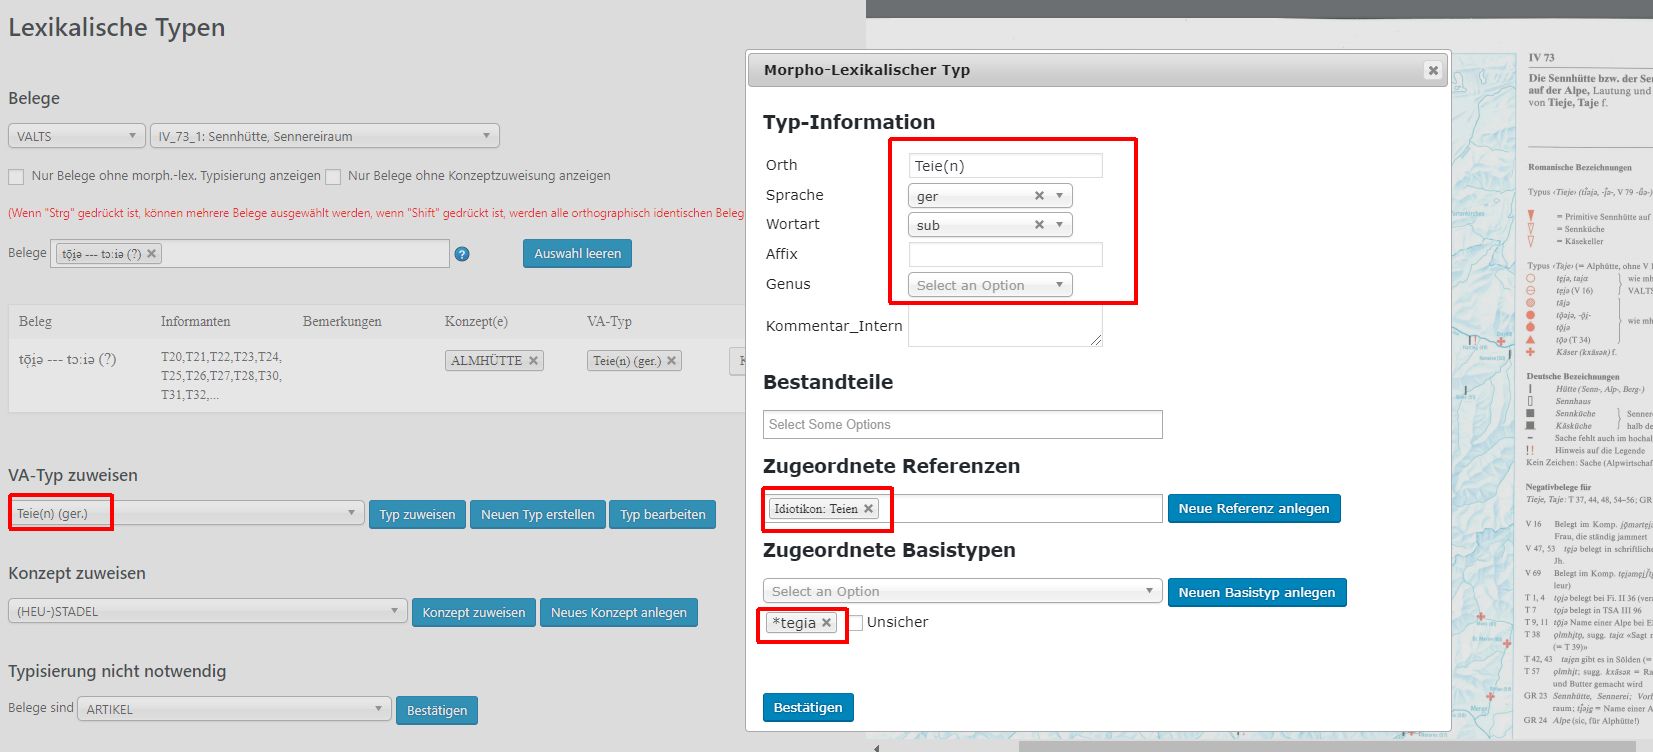The image size is (1653, 752).
Task: Enable 'Nur Belege ohne Konzeptzuweisung anzeigen'
Action: (x=333, y=177)
